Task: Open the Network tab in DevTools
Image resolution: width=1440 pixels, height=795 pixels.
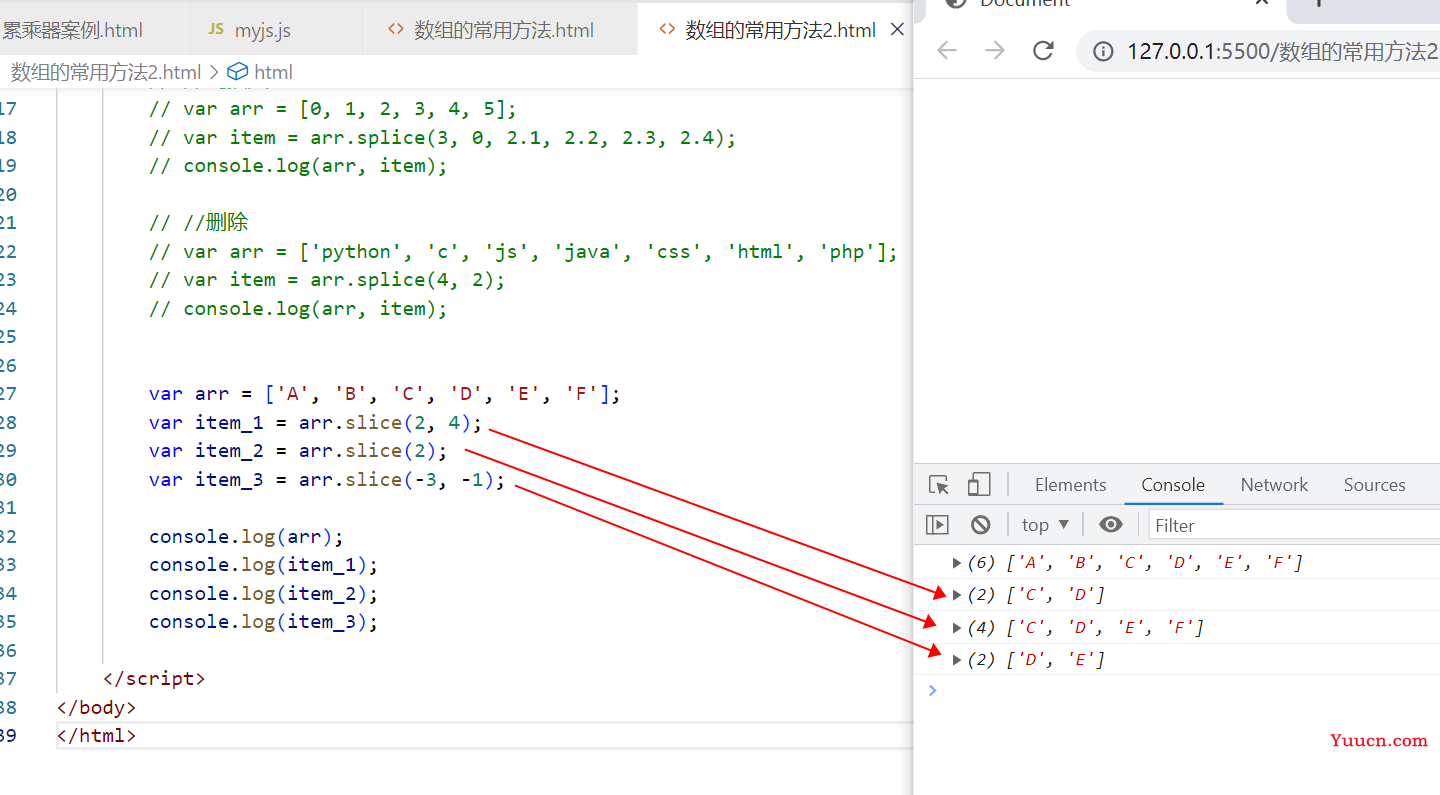Action: tap(1275, 485)
